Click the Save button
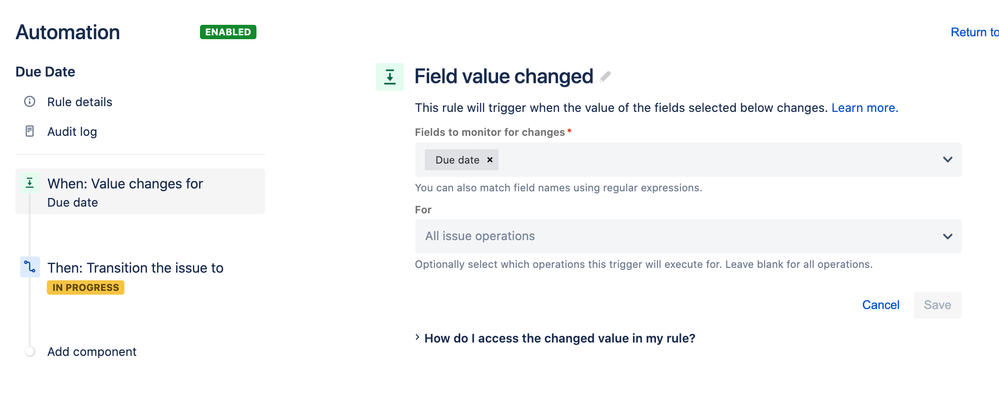 [937, 305]
